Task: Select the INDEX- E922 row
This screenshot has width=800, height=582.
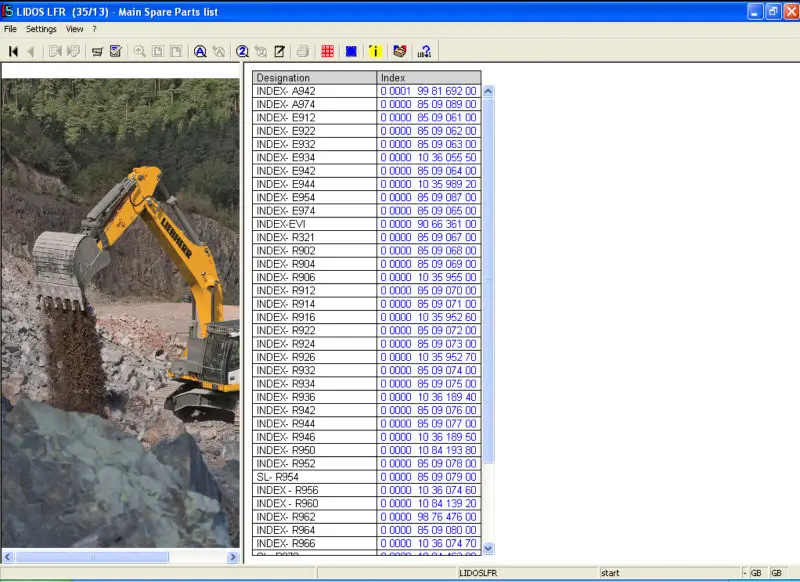Action: 366,131
